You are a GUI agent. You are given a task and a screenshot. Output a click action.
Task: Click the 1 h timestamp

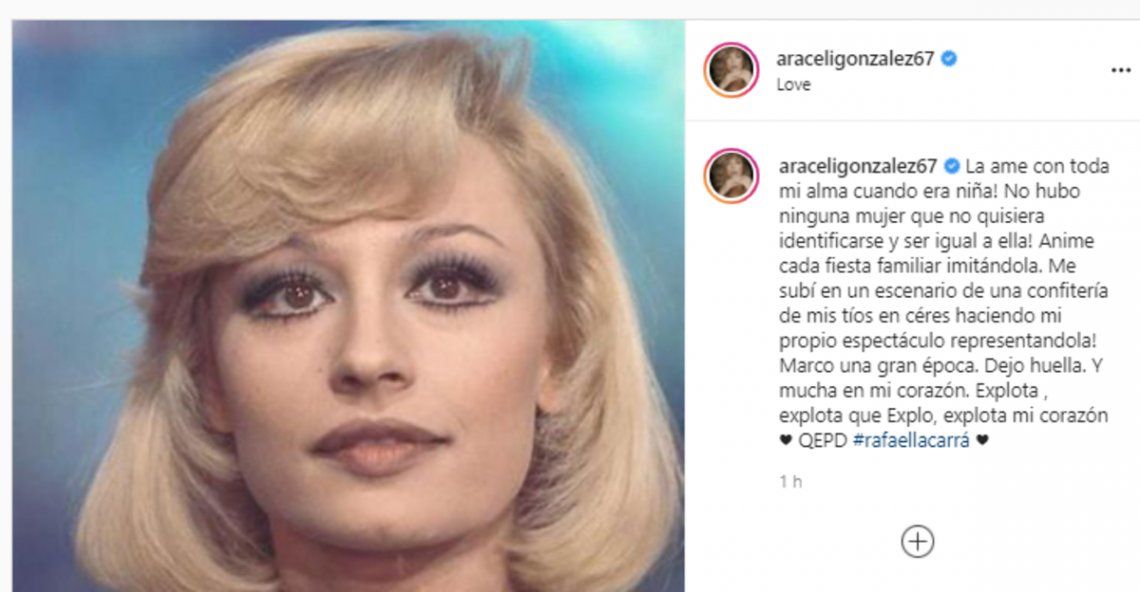click(790, 481)
